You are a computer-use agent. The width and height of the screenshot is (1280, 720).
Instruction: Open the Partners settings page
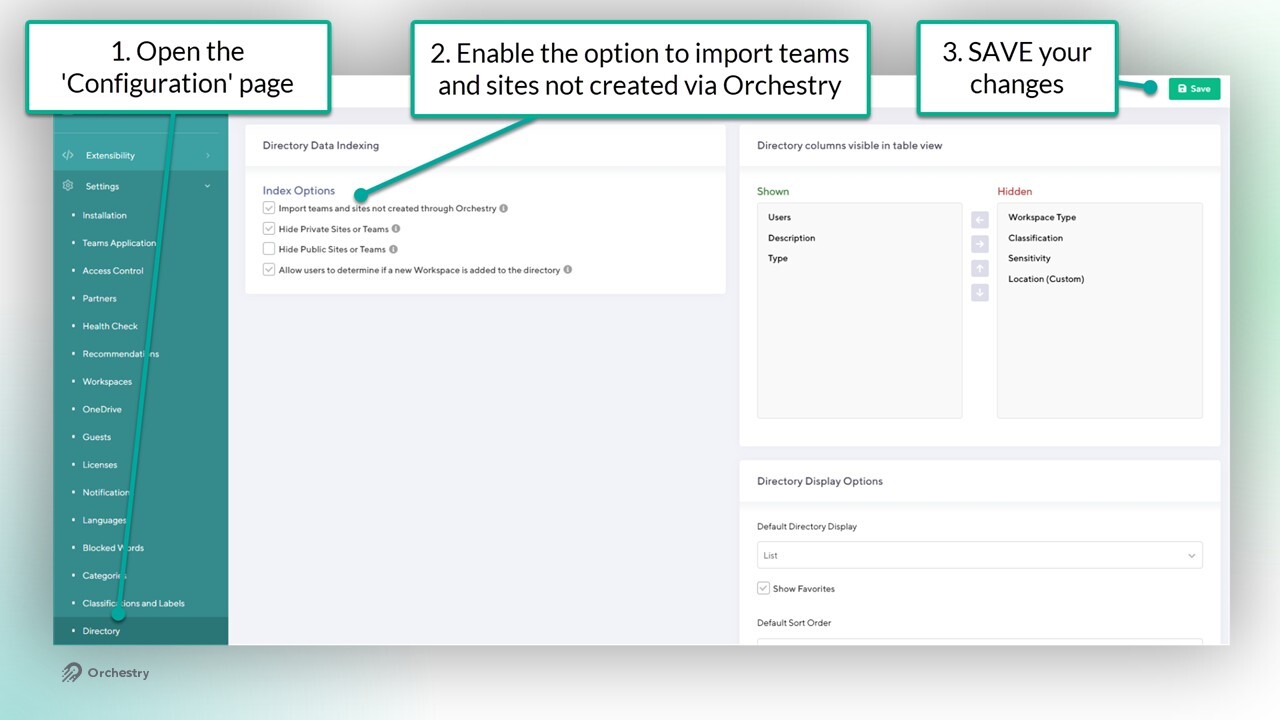coord(99,298)
